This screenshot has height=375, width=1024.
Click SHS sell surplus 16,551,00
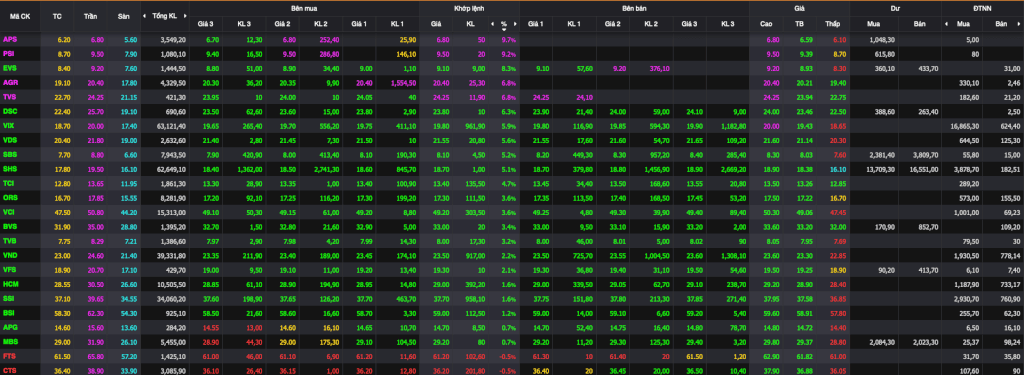point(925,169)
